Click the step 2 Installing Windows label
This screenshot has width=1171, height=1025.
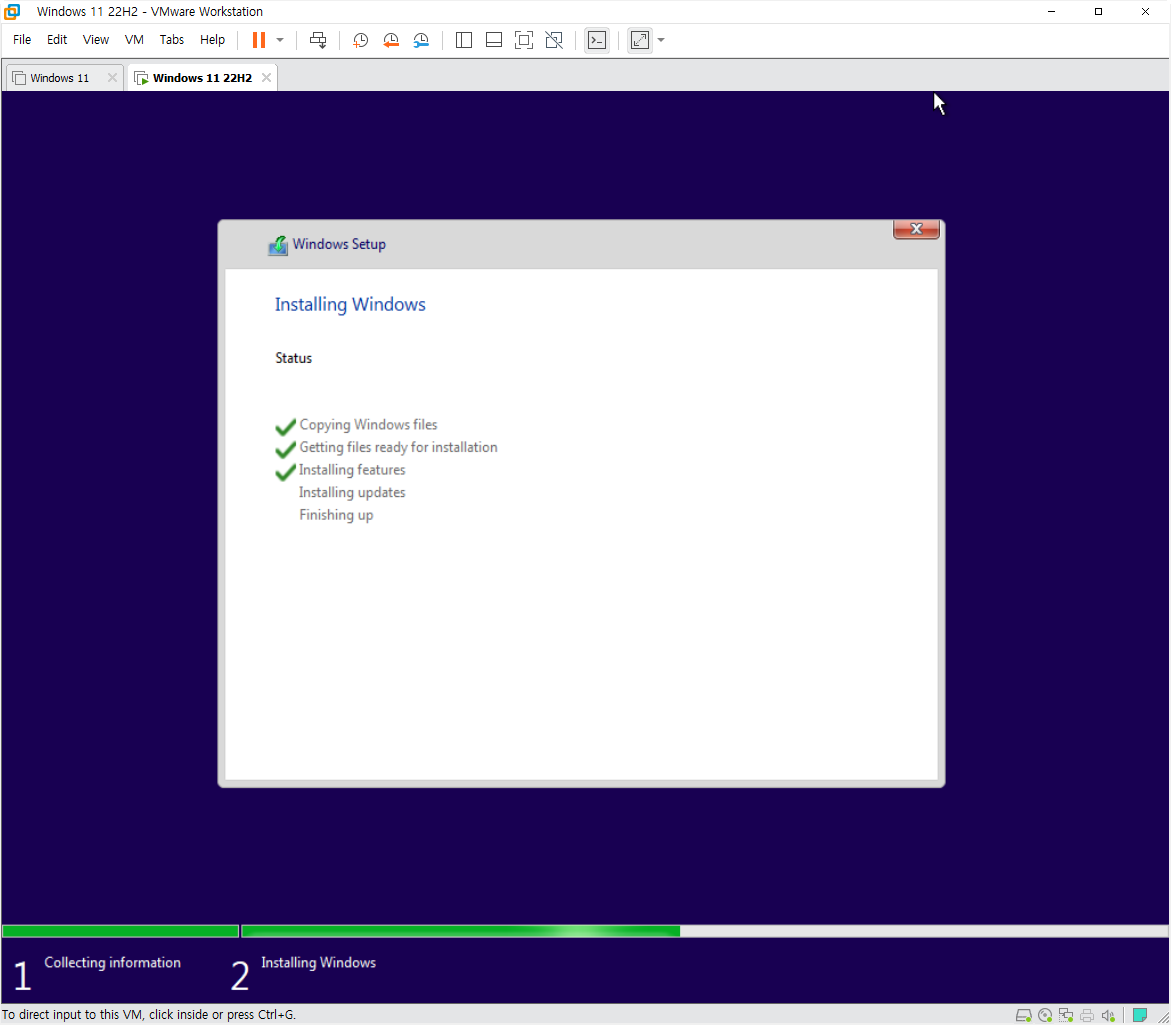coord(318,963)
